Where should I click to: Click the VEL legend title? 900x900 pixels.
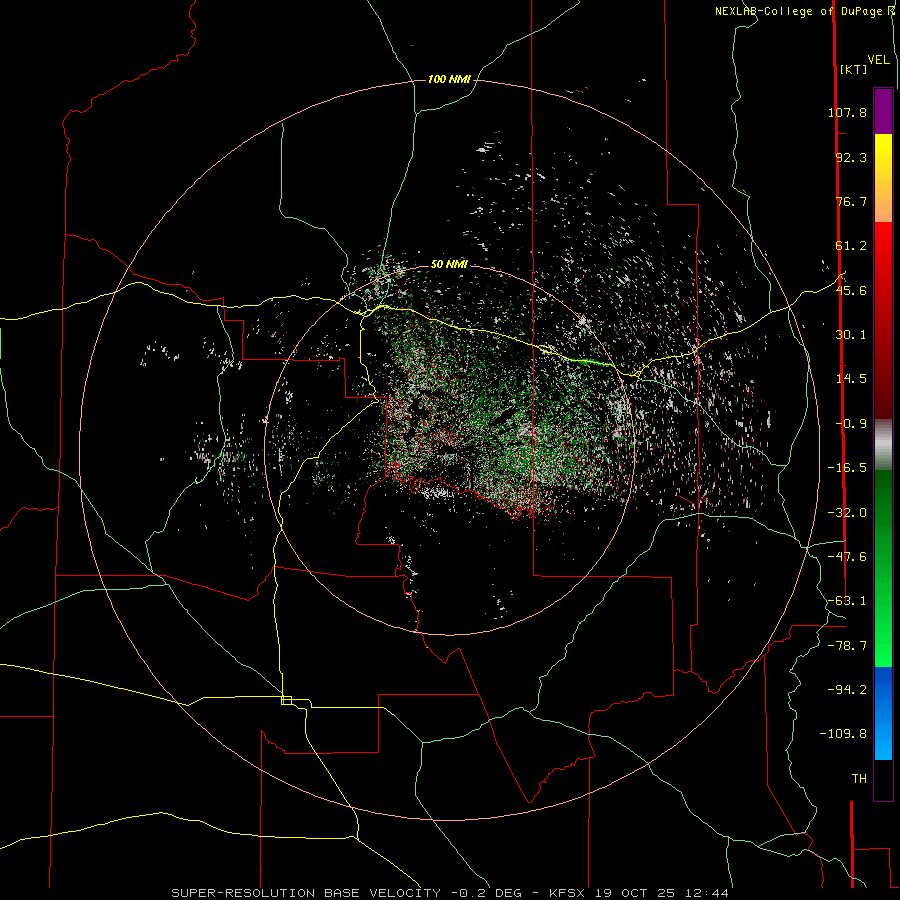[x=879, y=60]
